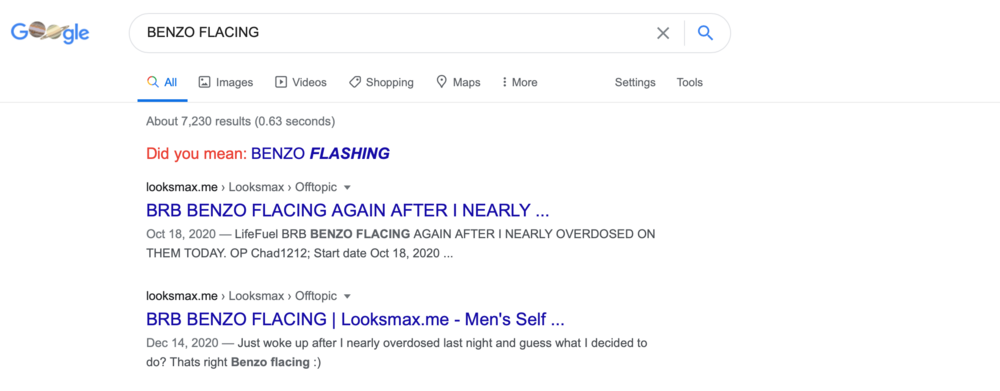This screenshot has width=1000, height=391.
Task: Click the BENZO FLASHING suggestion link
Action: click(x=320, y=154)
